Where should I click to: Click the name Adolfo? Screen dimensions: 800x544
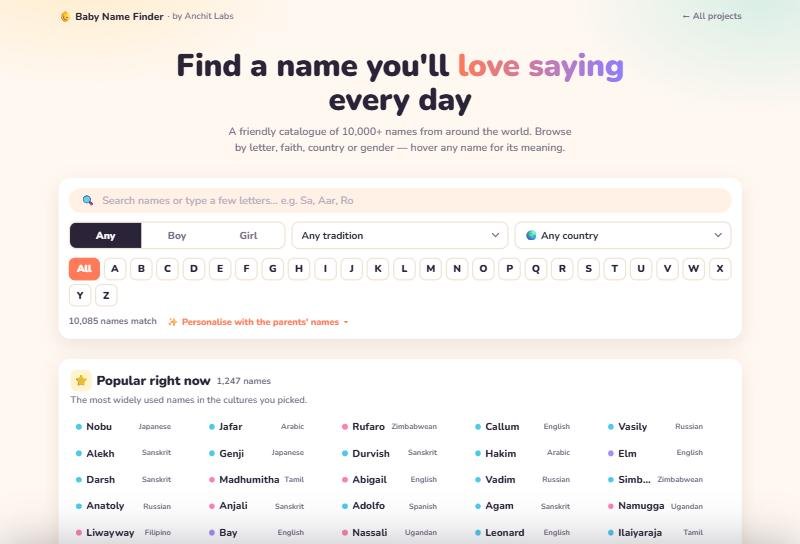[x=368, y=506]
